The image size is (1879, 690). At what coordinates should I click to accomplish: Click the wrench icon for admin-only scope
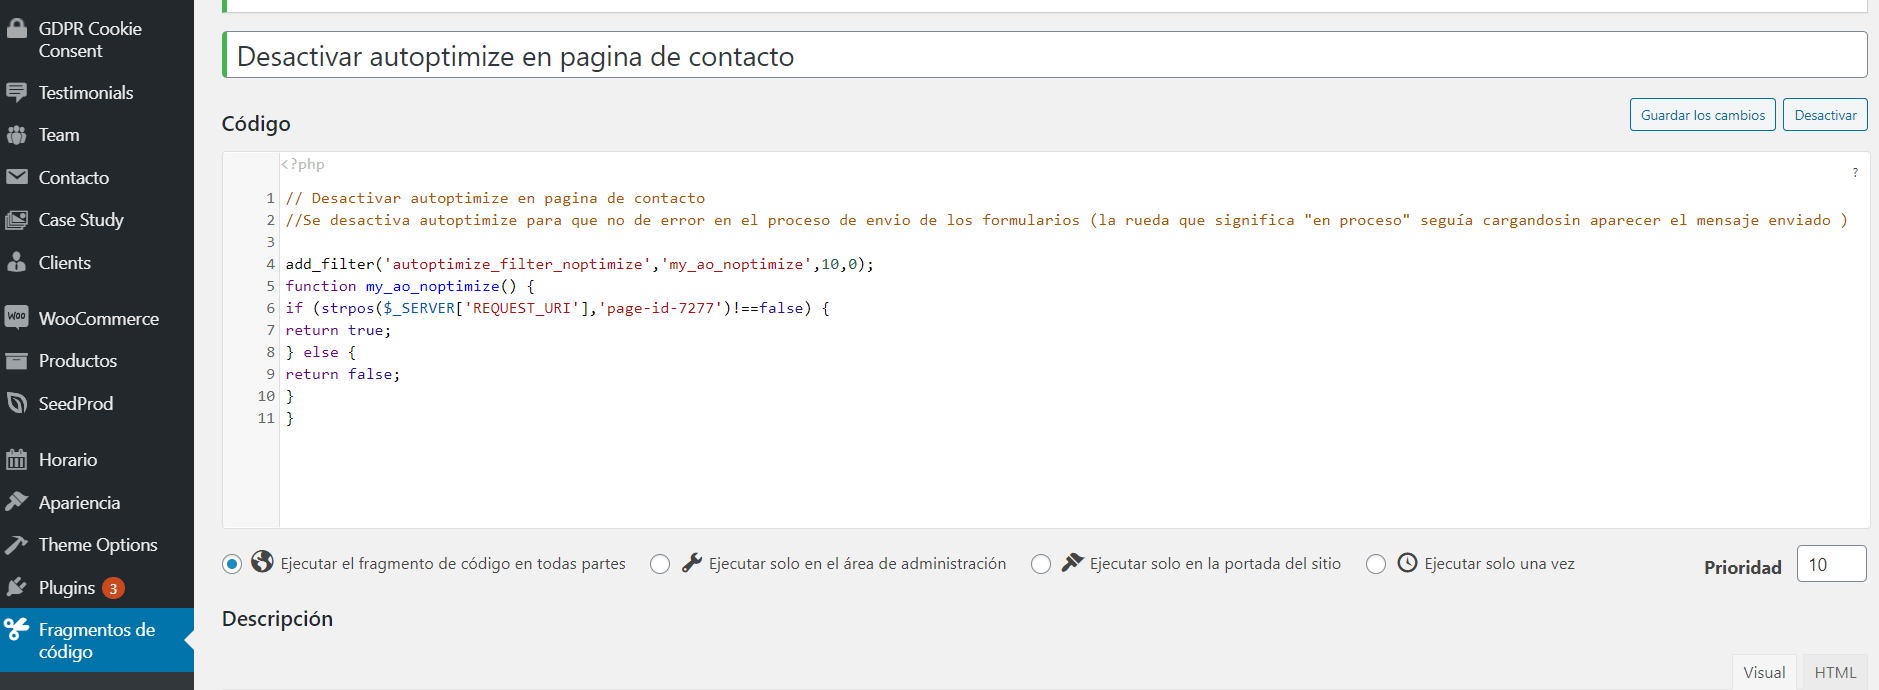(x=692, y=563)
